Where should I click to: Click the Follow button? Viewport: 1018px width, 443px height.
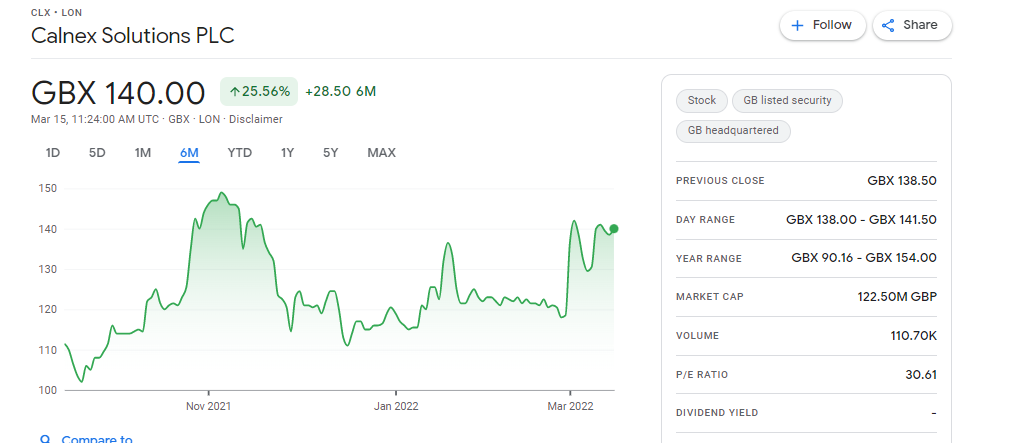(x=823, y=25)
